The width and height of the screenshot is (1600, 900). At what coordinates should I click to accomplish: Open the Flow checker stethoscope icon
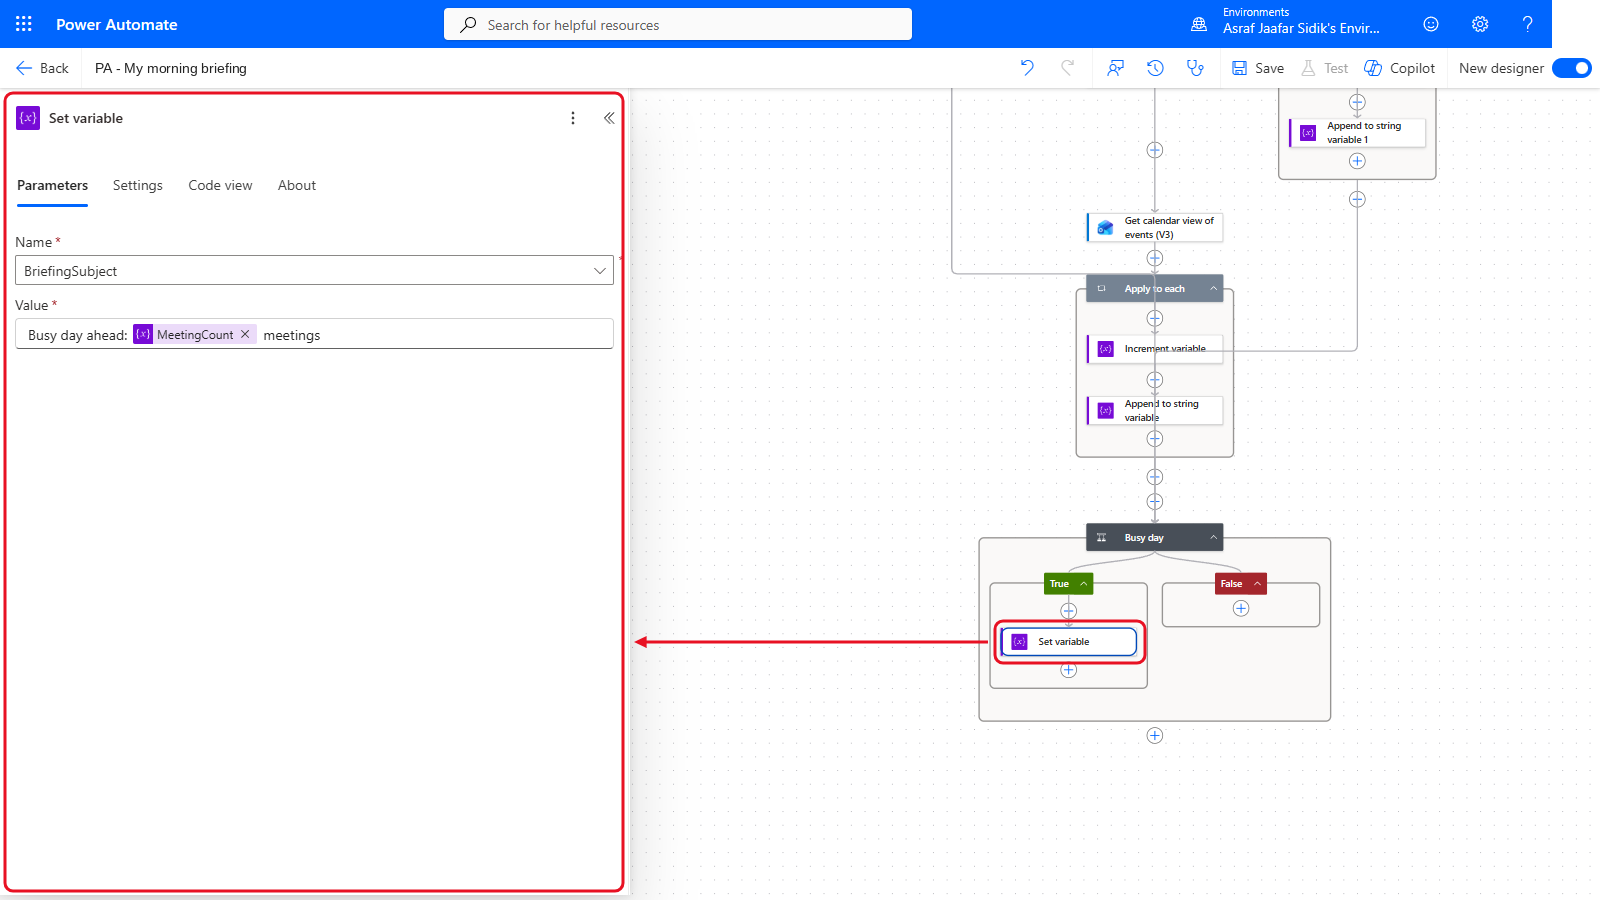(x=1195, y=68)
